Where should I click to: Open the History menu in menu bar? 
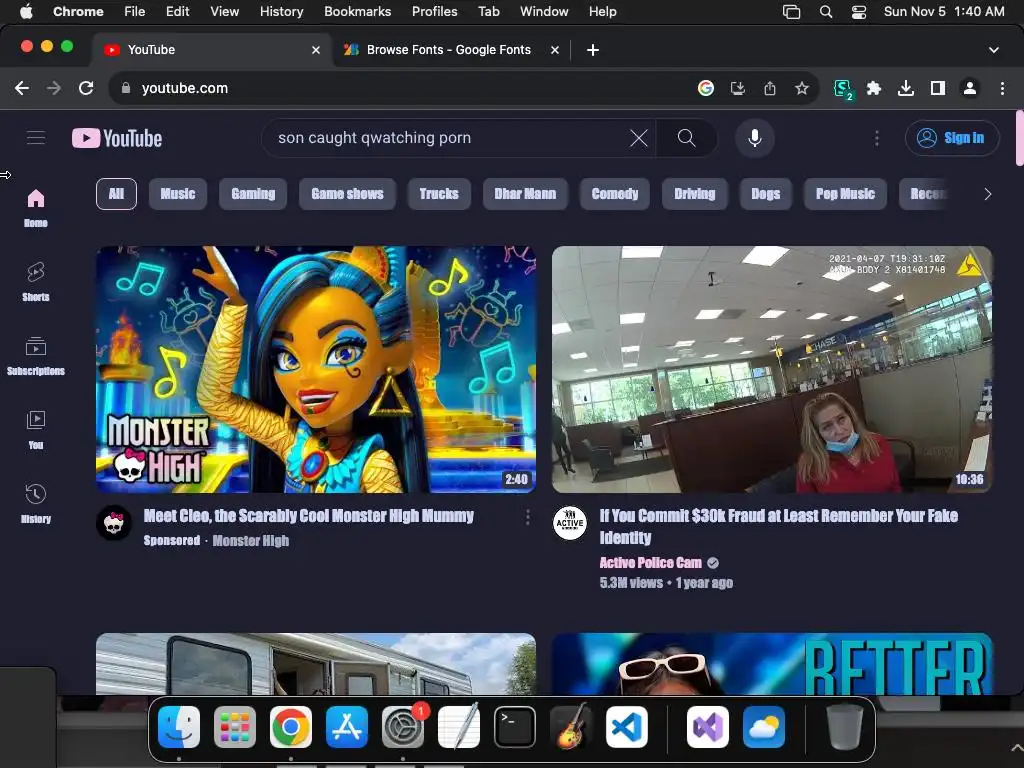(x=281, y=11)
